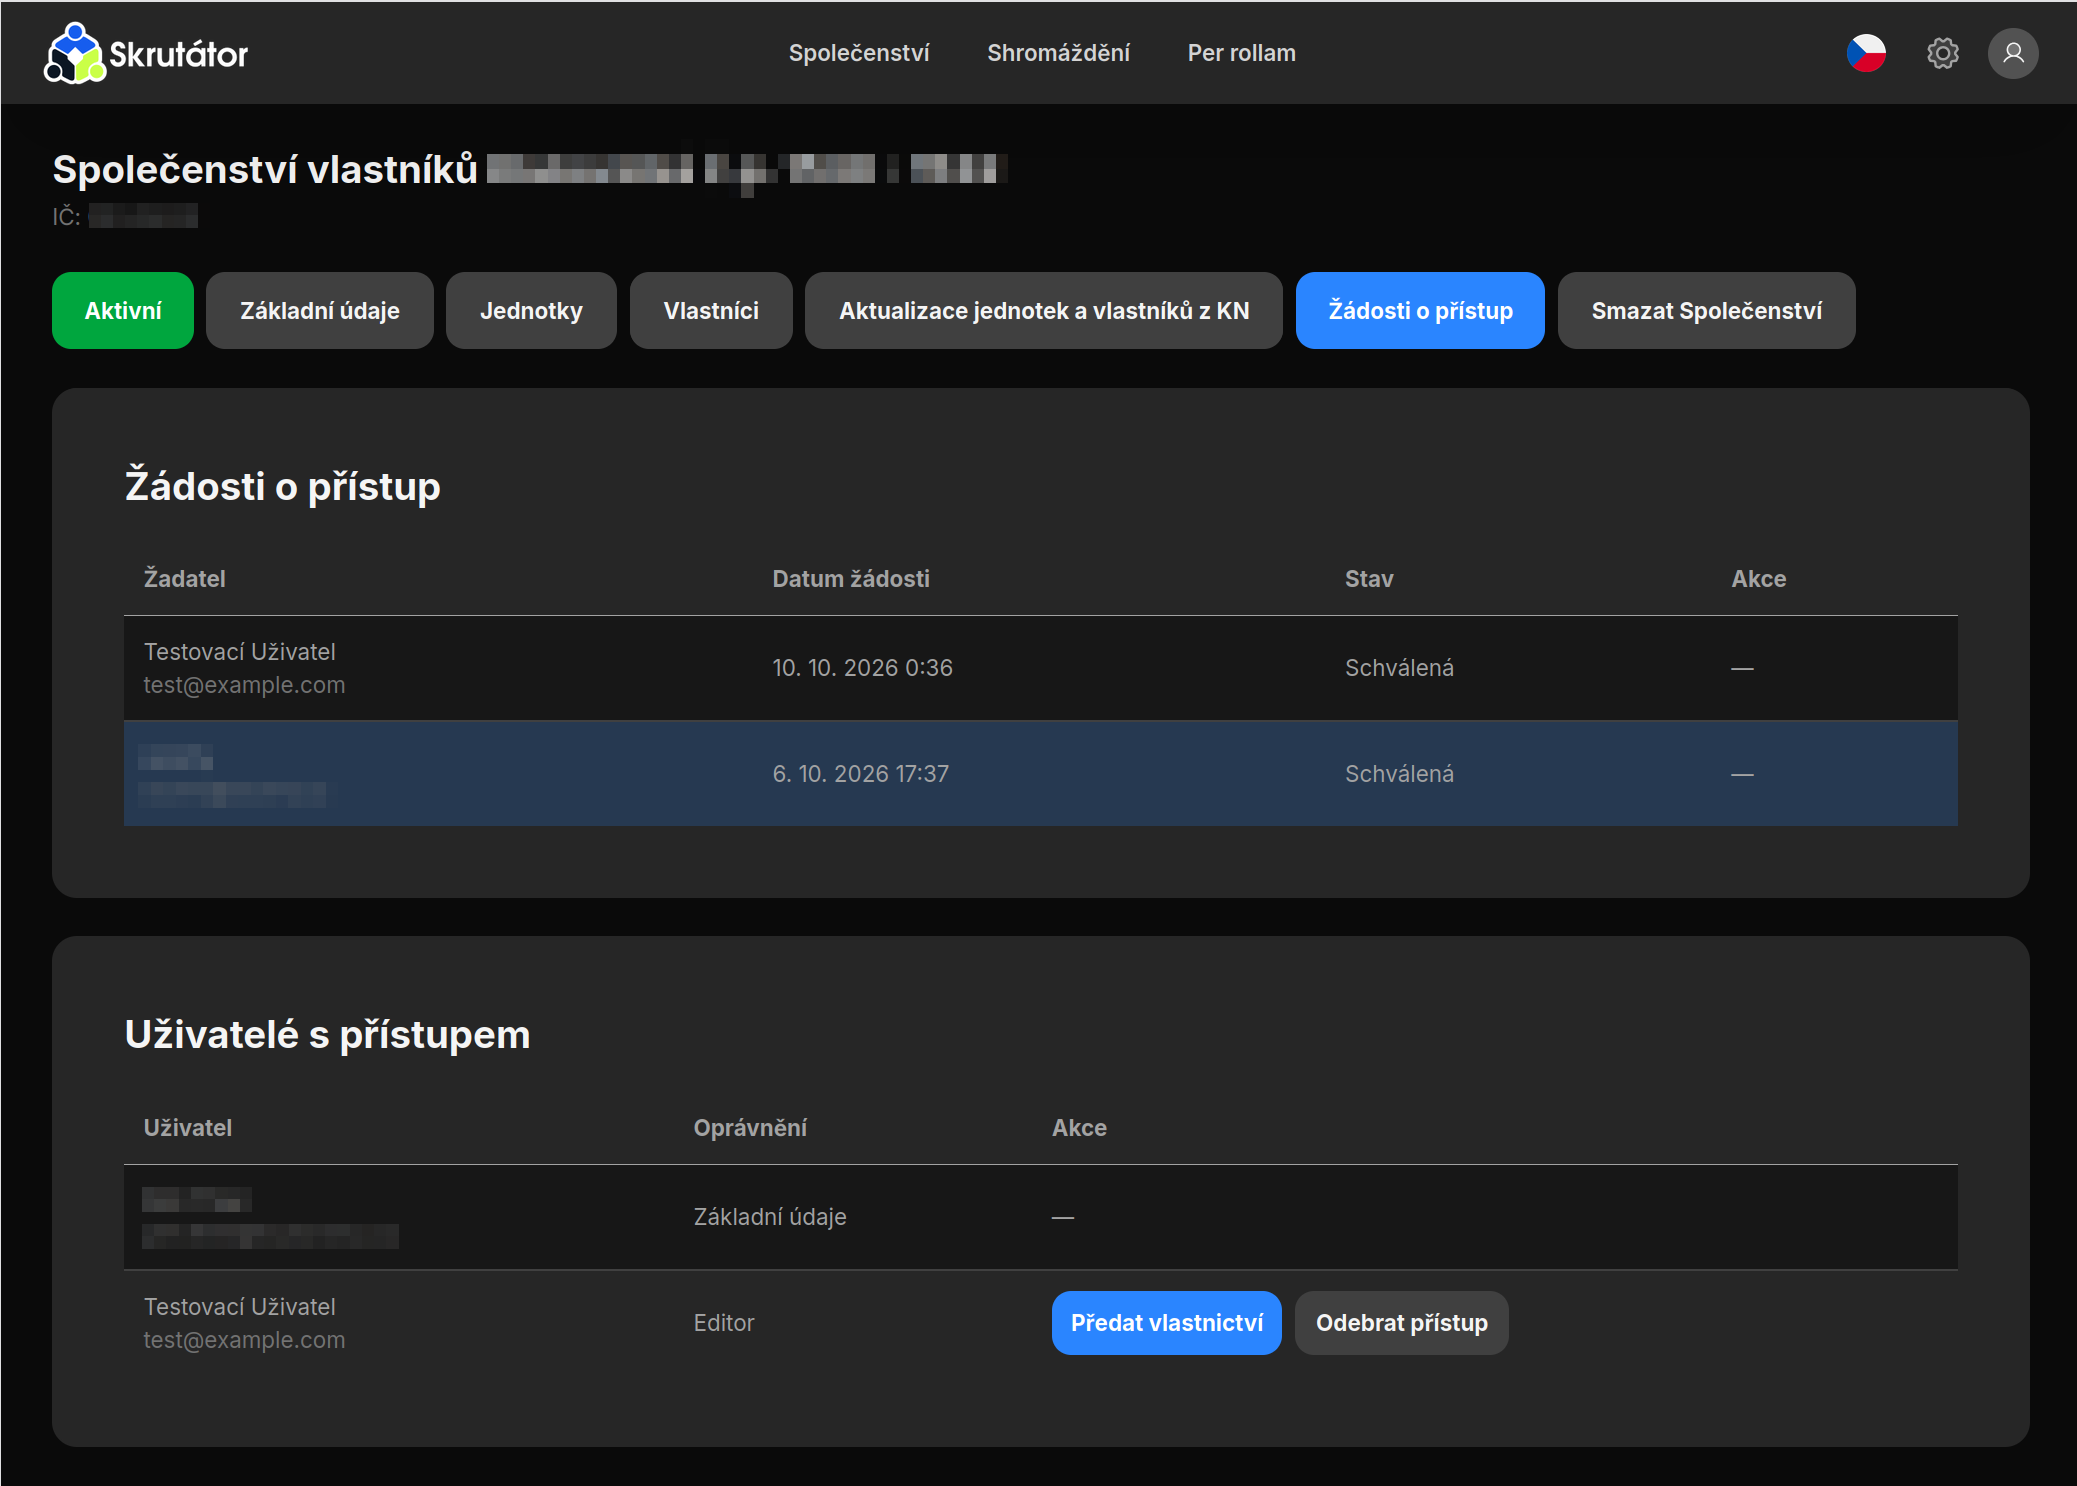Open Shromáždění menu item
Image resolution: width=2077 pixels, height=1486 pixels.
click(1058, 53)
